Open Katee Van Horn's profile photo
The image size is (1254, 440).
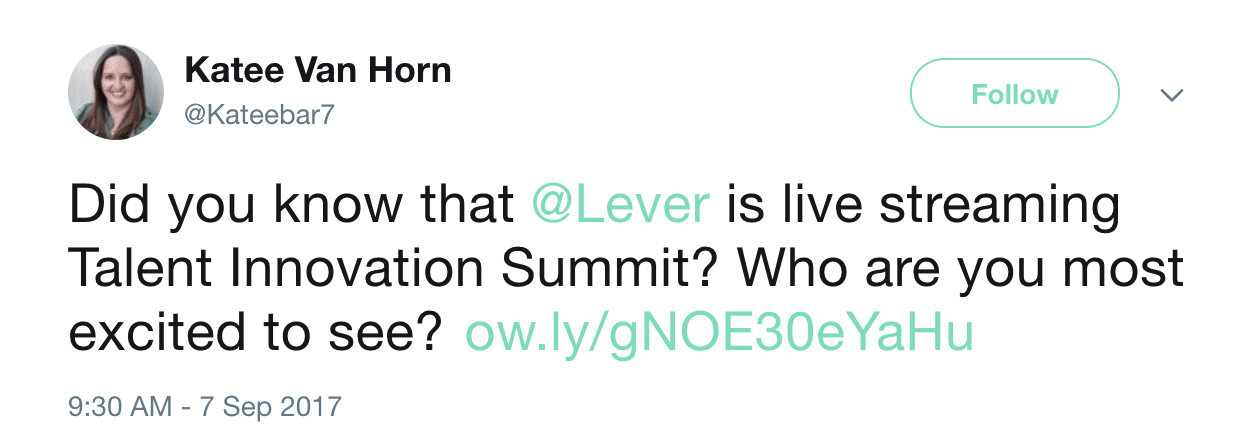pyautogui.click(x=115, y=93)
